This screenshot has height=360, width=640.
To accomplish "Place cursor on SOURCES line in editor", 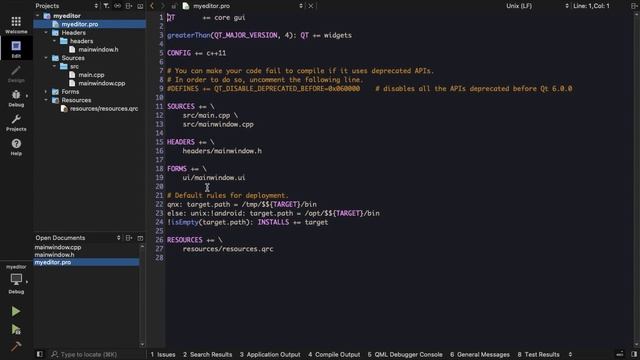I will (x=191, y=107).
